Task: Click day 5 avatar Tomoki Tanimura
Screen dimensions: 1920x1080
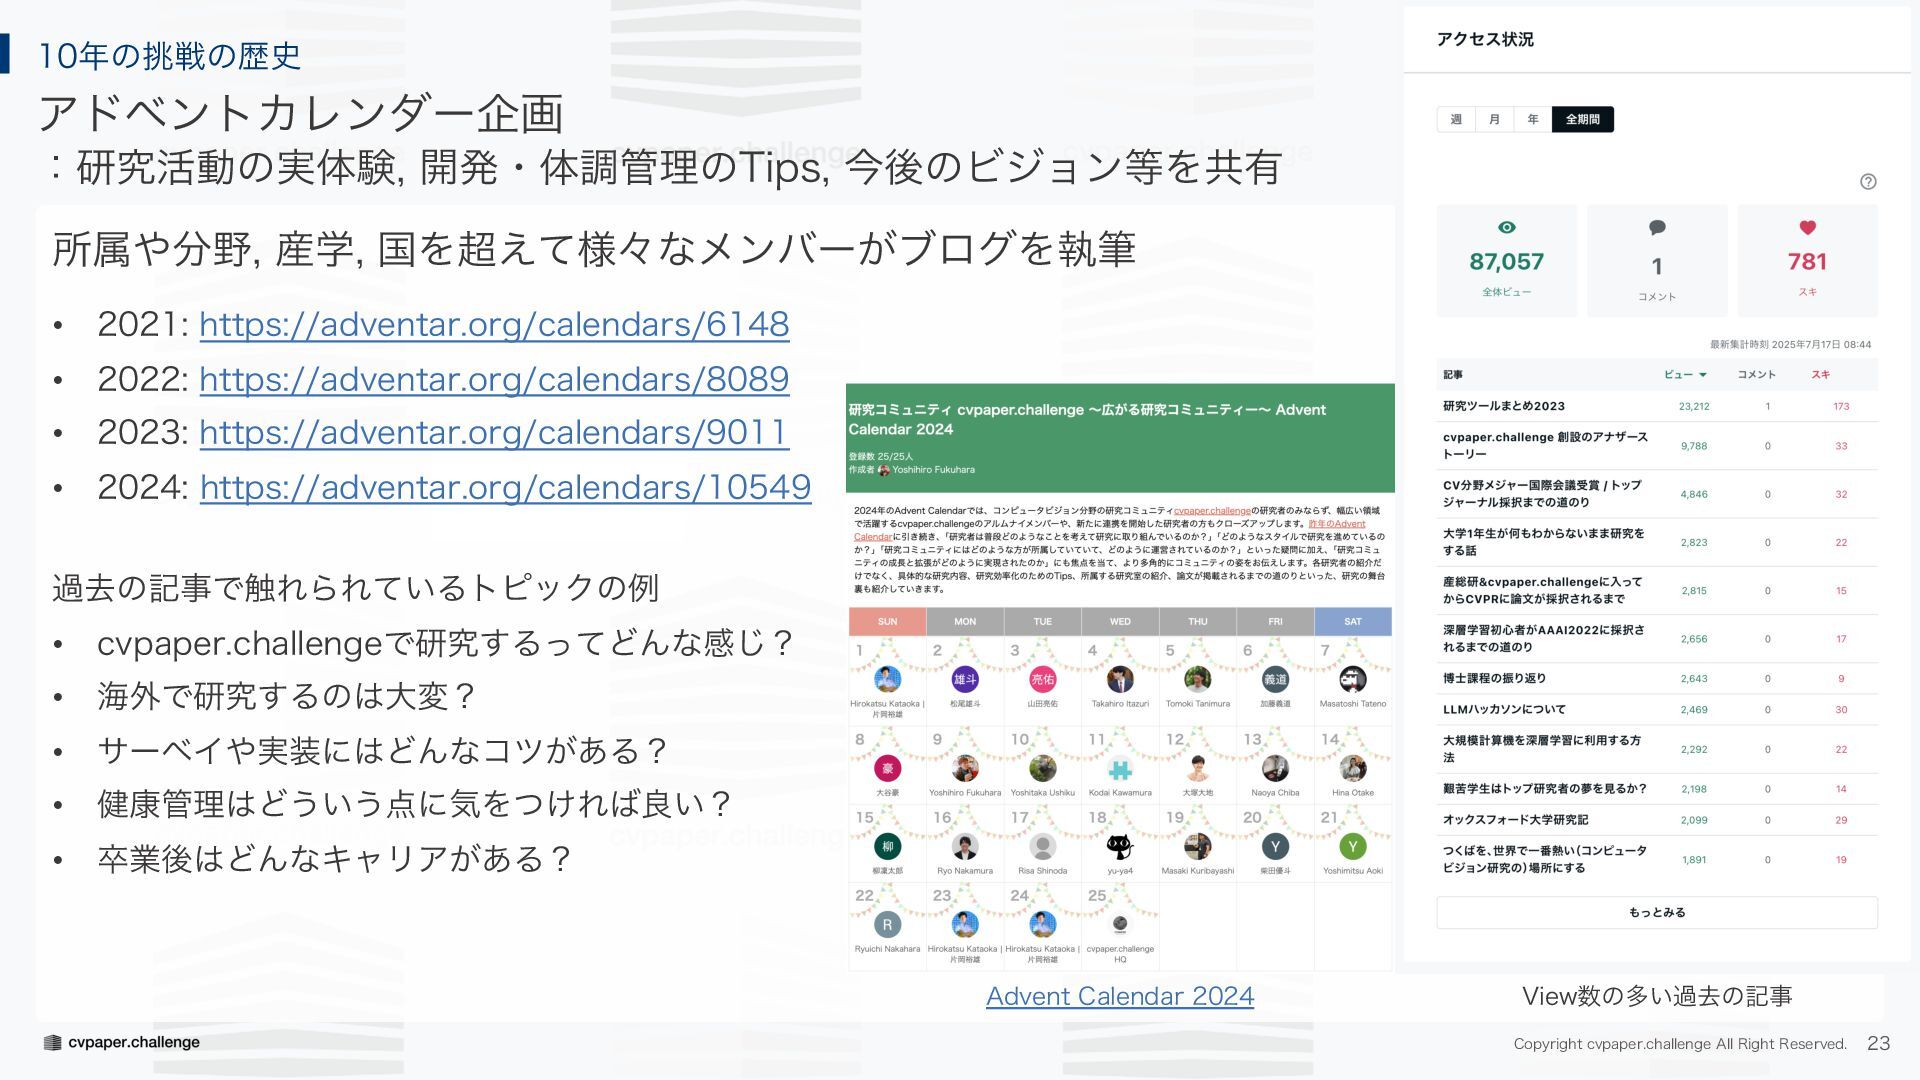Action: (x=1197, y=679)
